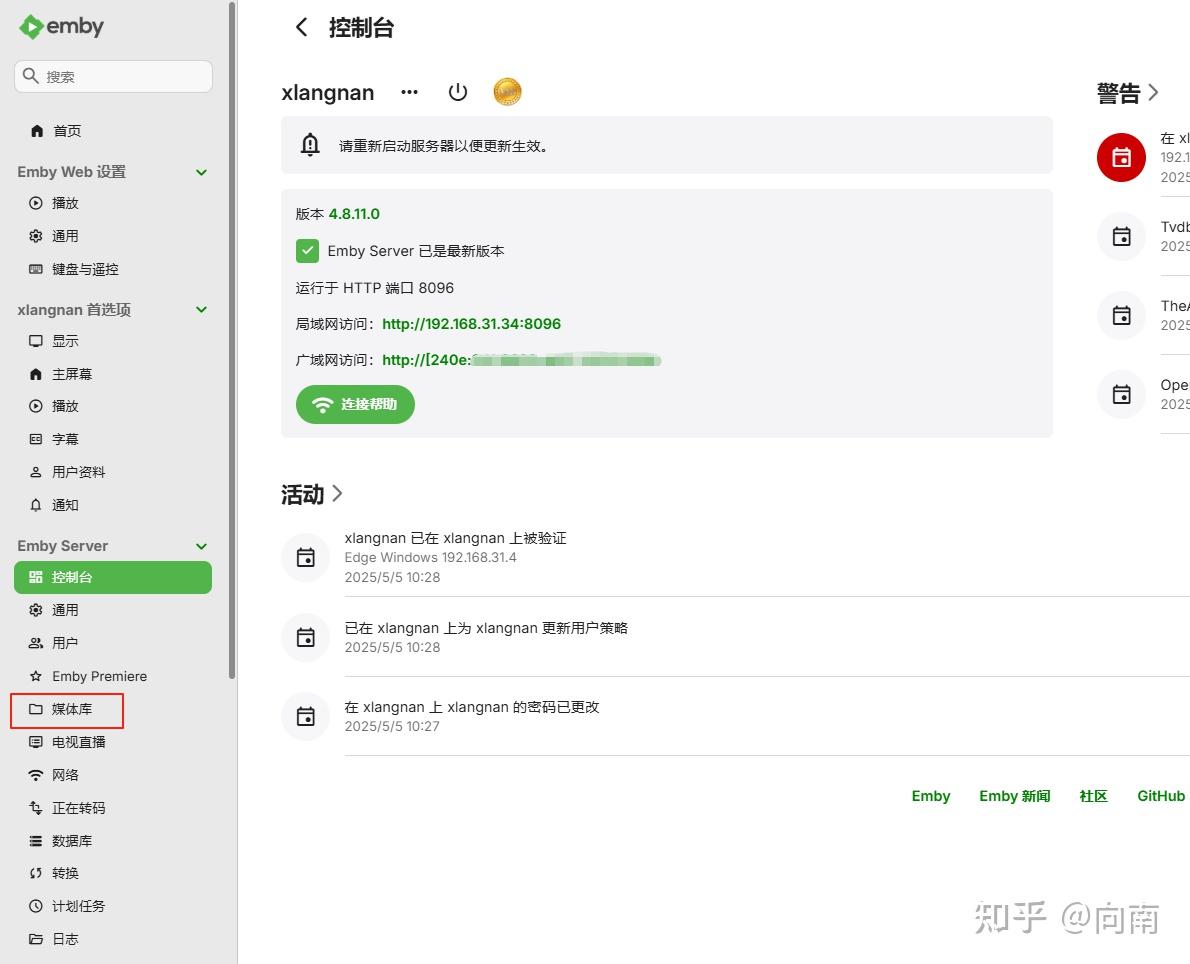Click the red calendar alert icon under 警告
The image size is (1190, 964).
point(1120,157)
